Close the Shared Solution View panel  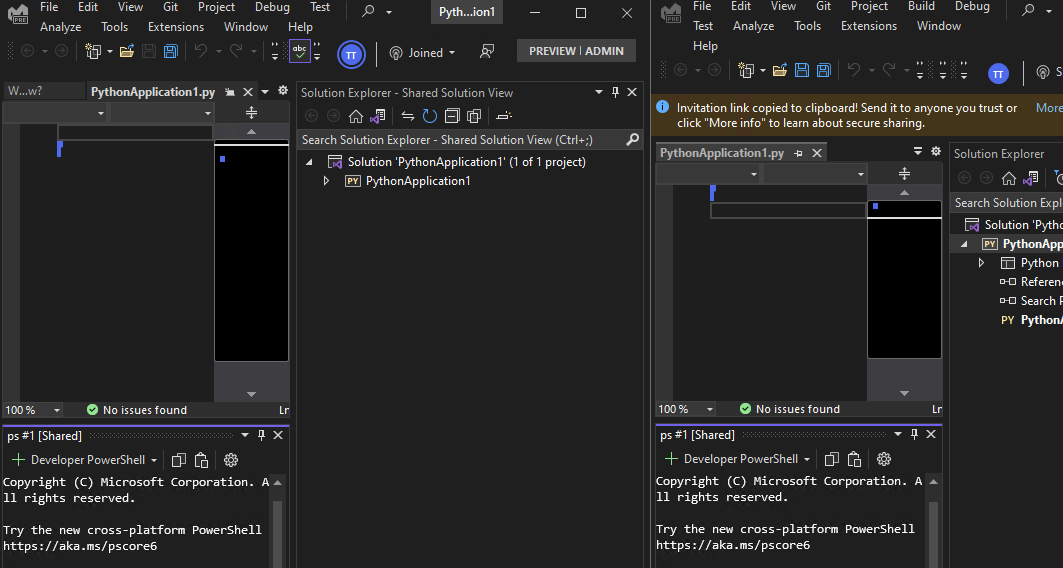coord(632,92)
